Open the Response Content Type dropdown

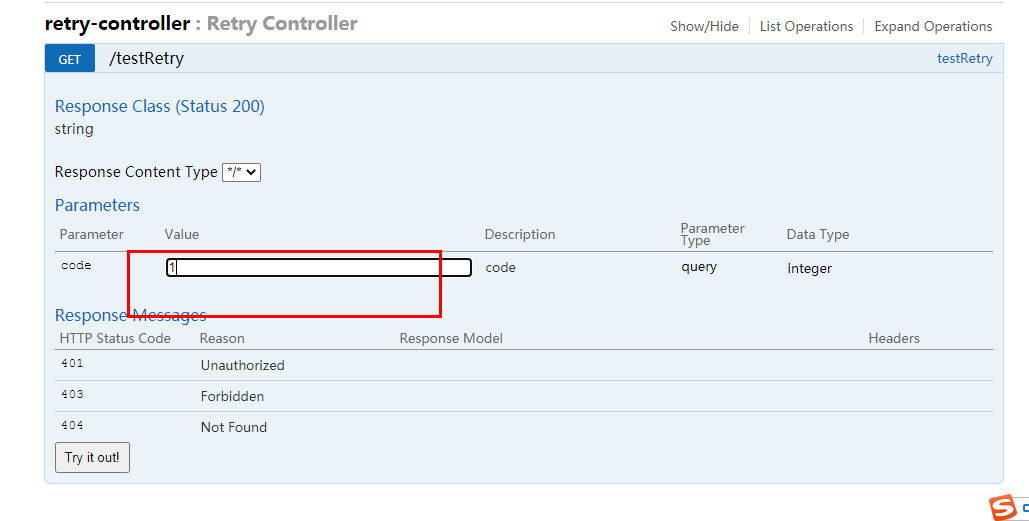[x=241, y=172]
